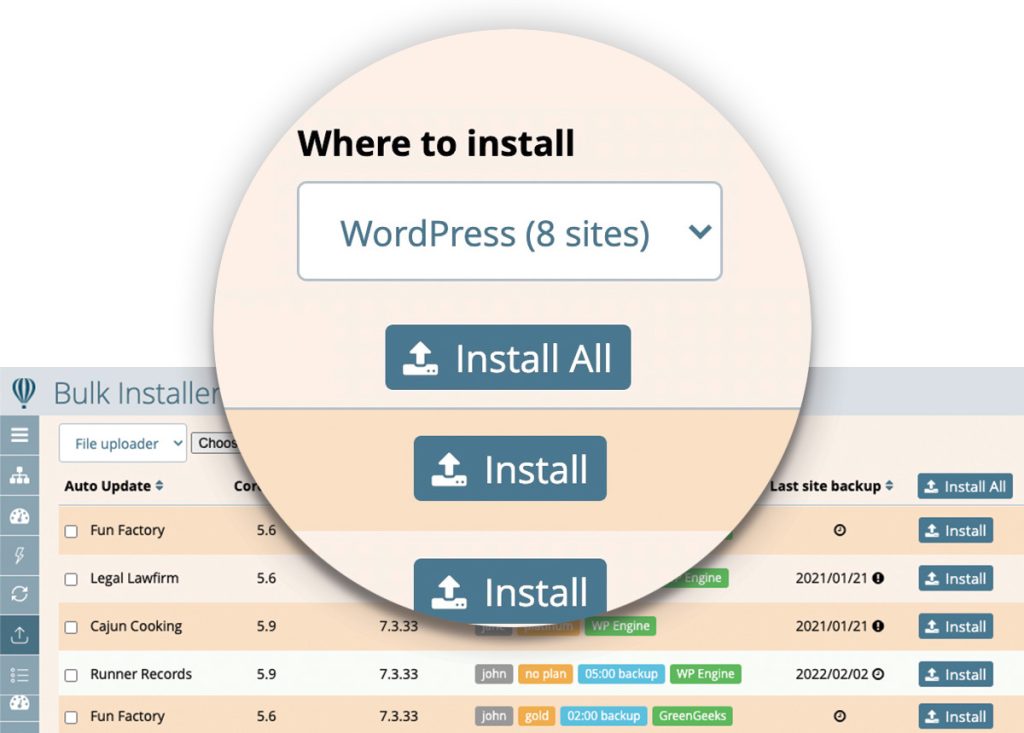Click the 'Cajun Cooking' site name
Image resolution: width=1024 pixels, height=733 pixels.
pos(136,626)
